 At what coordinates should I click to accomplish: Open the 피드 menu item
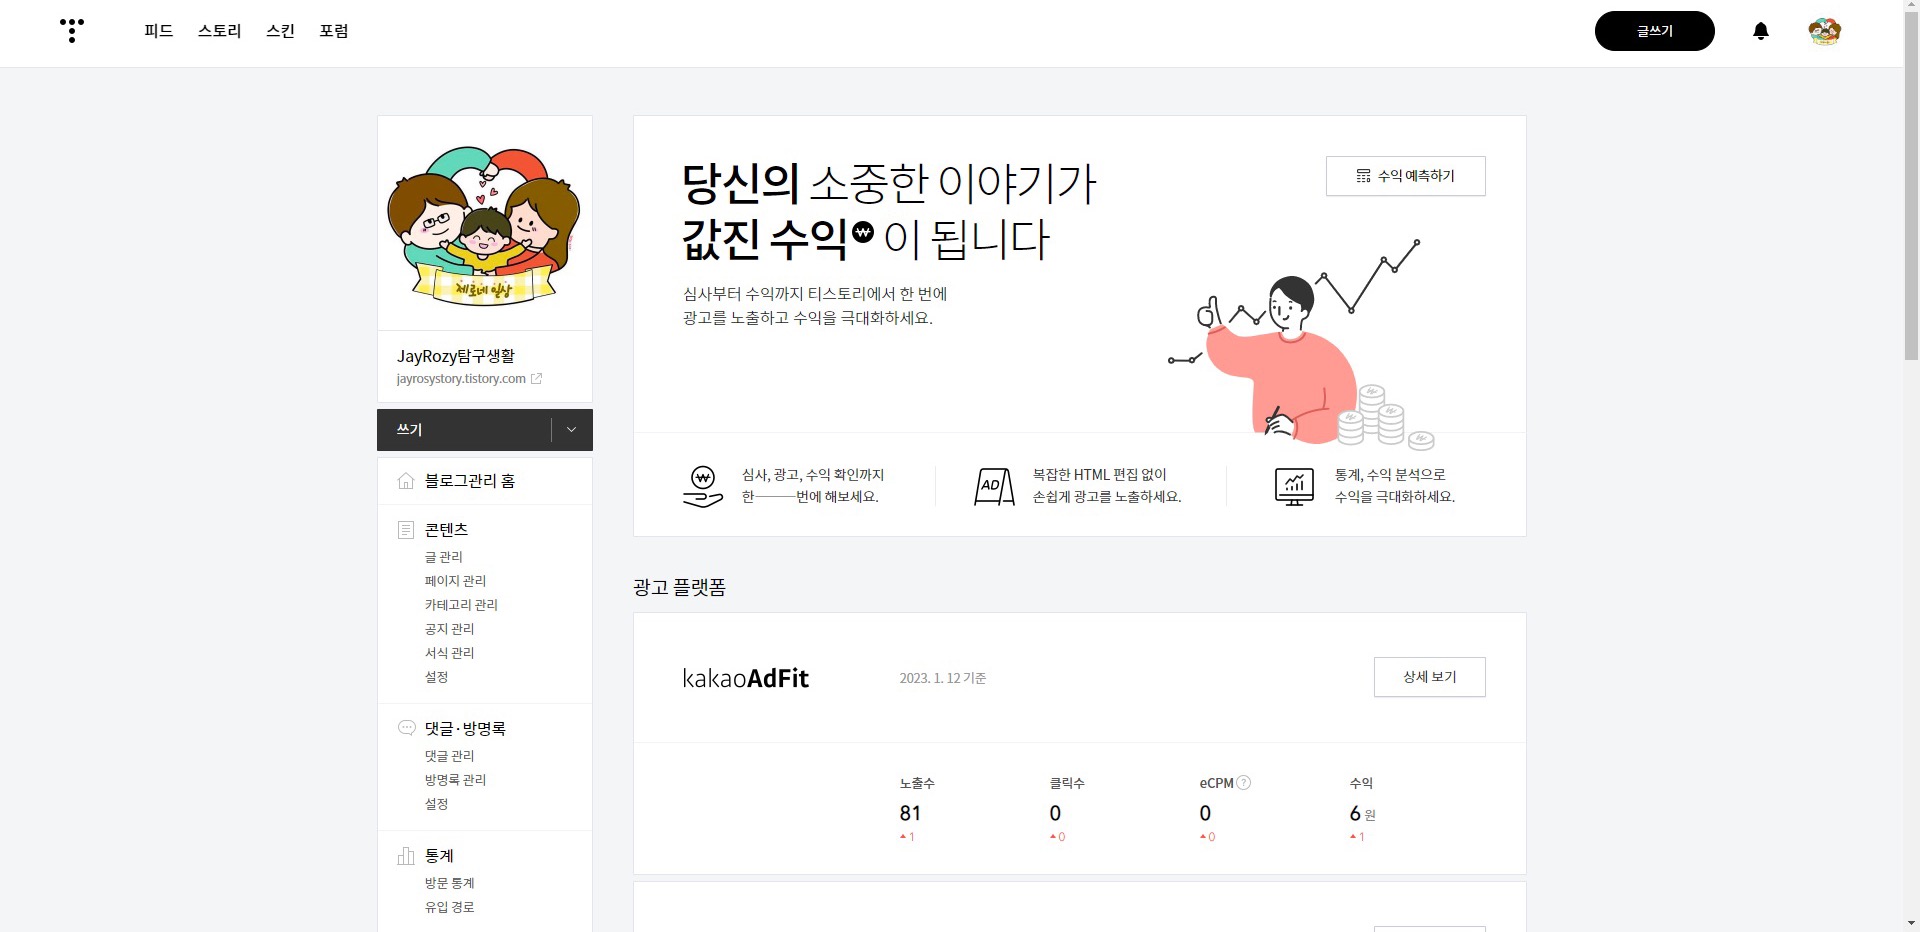click(x=159, y=31)
